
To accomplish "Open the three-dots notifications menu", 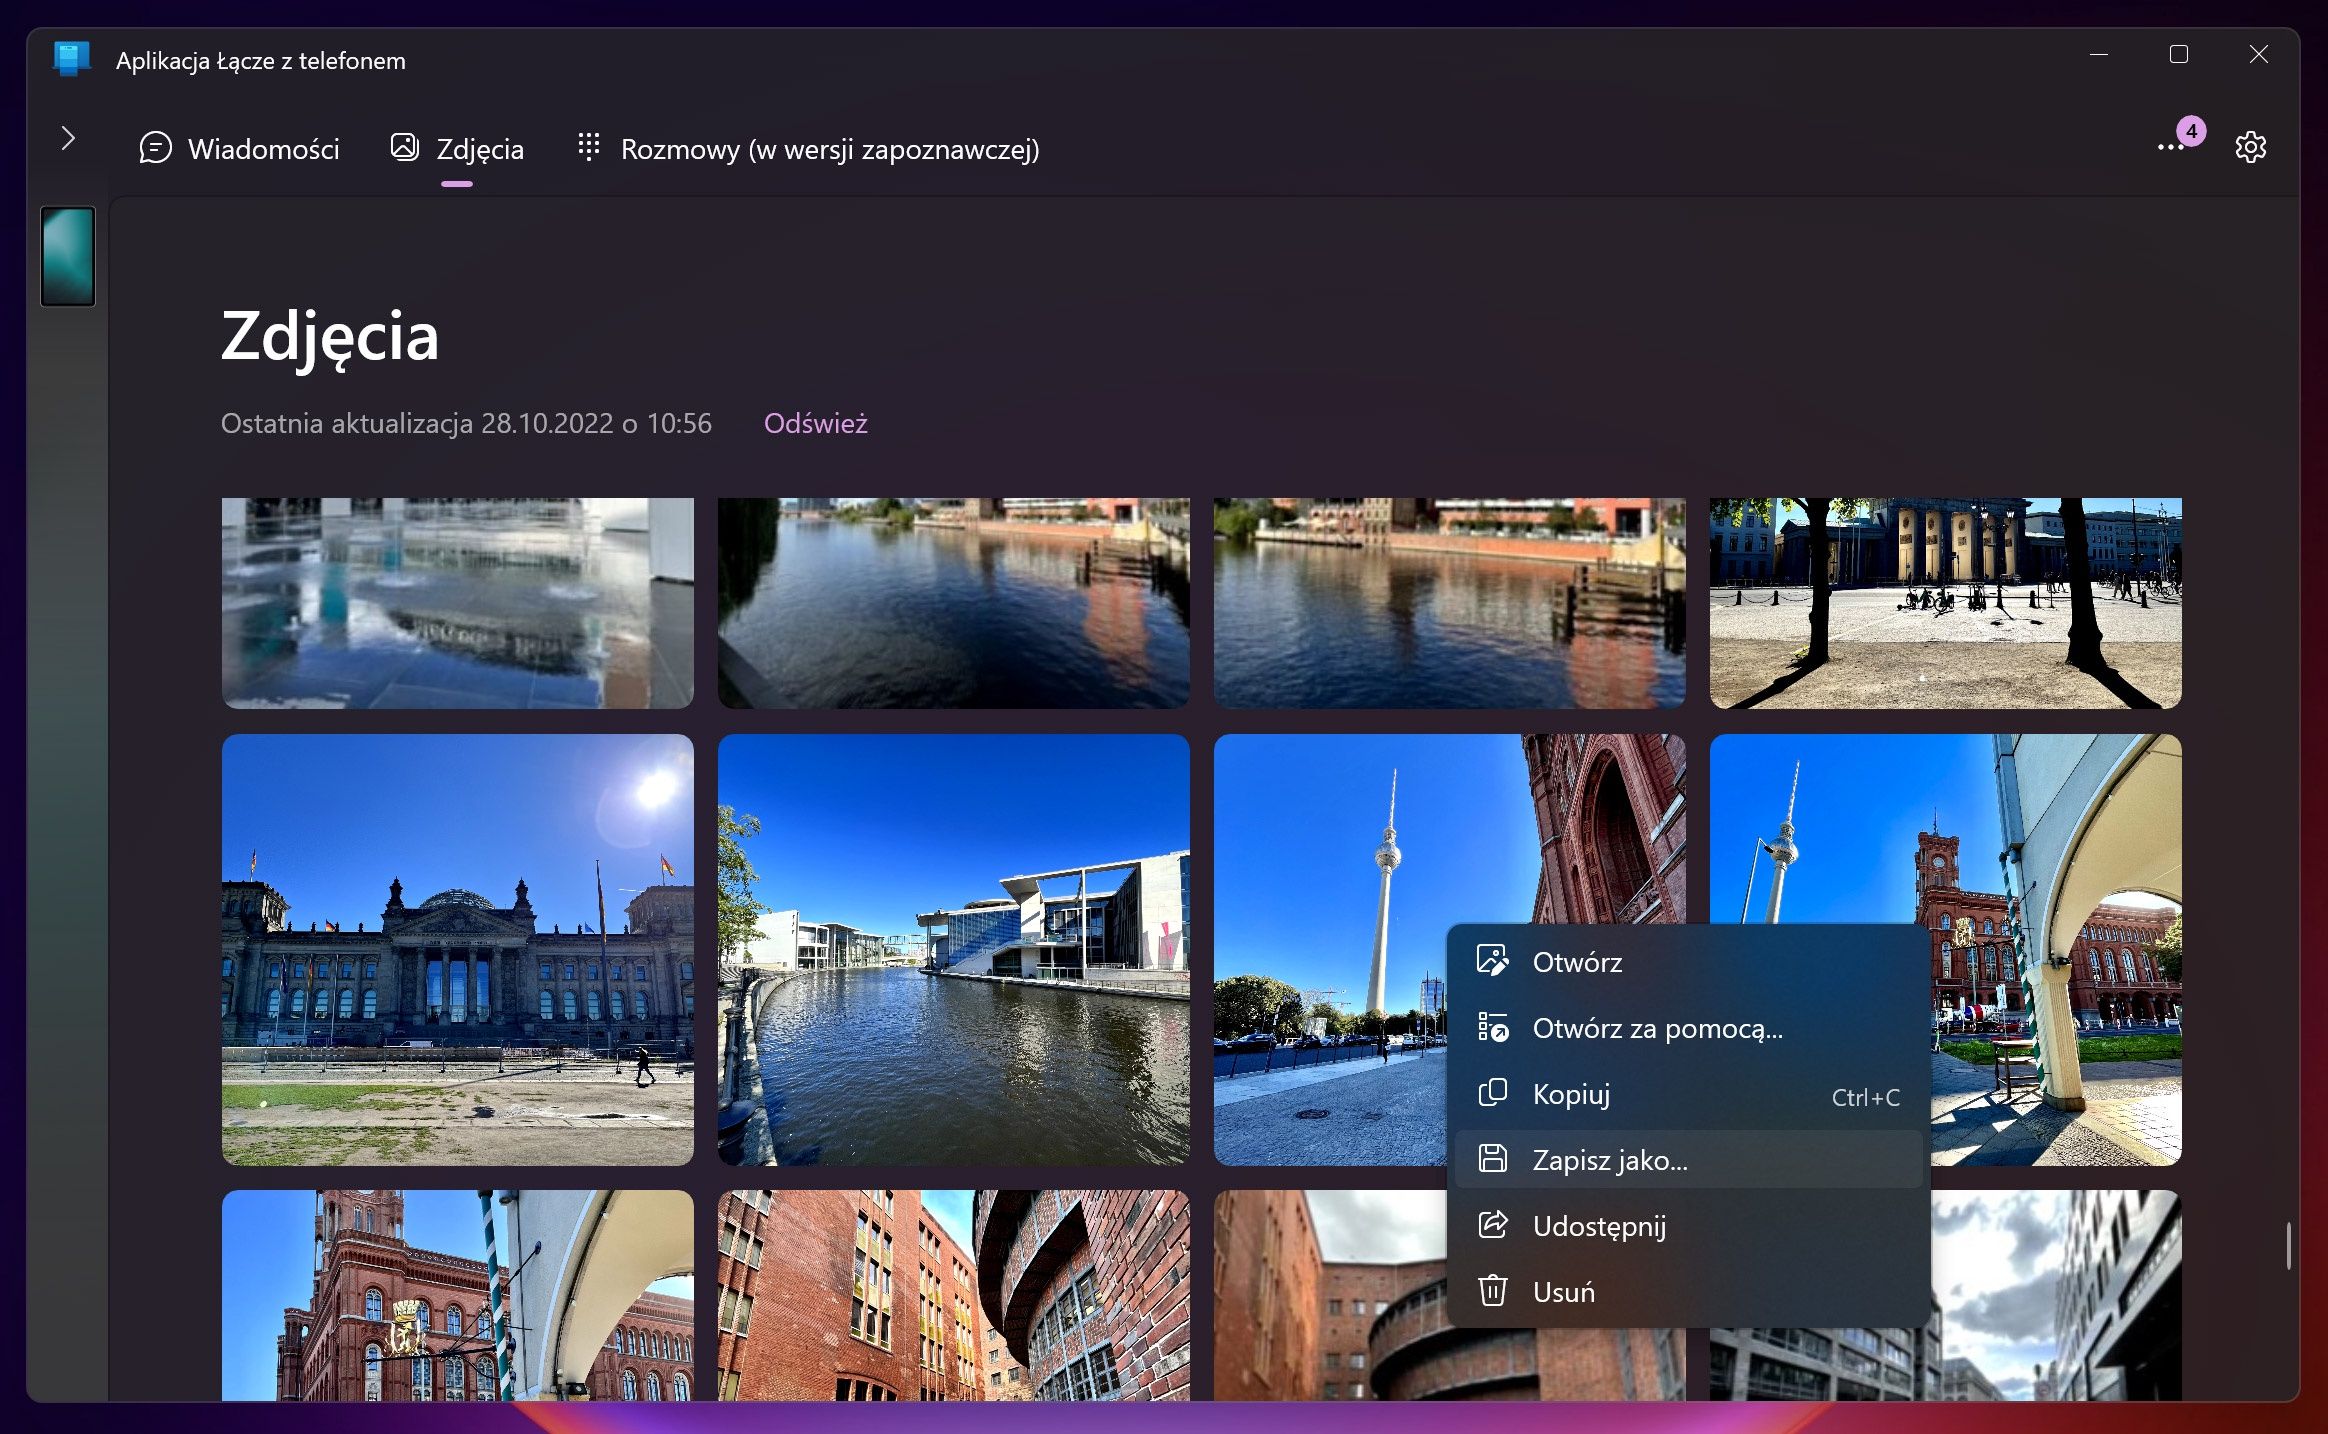I will click(2170, 148).
